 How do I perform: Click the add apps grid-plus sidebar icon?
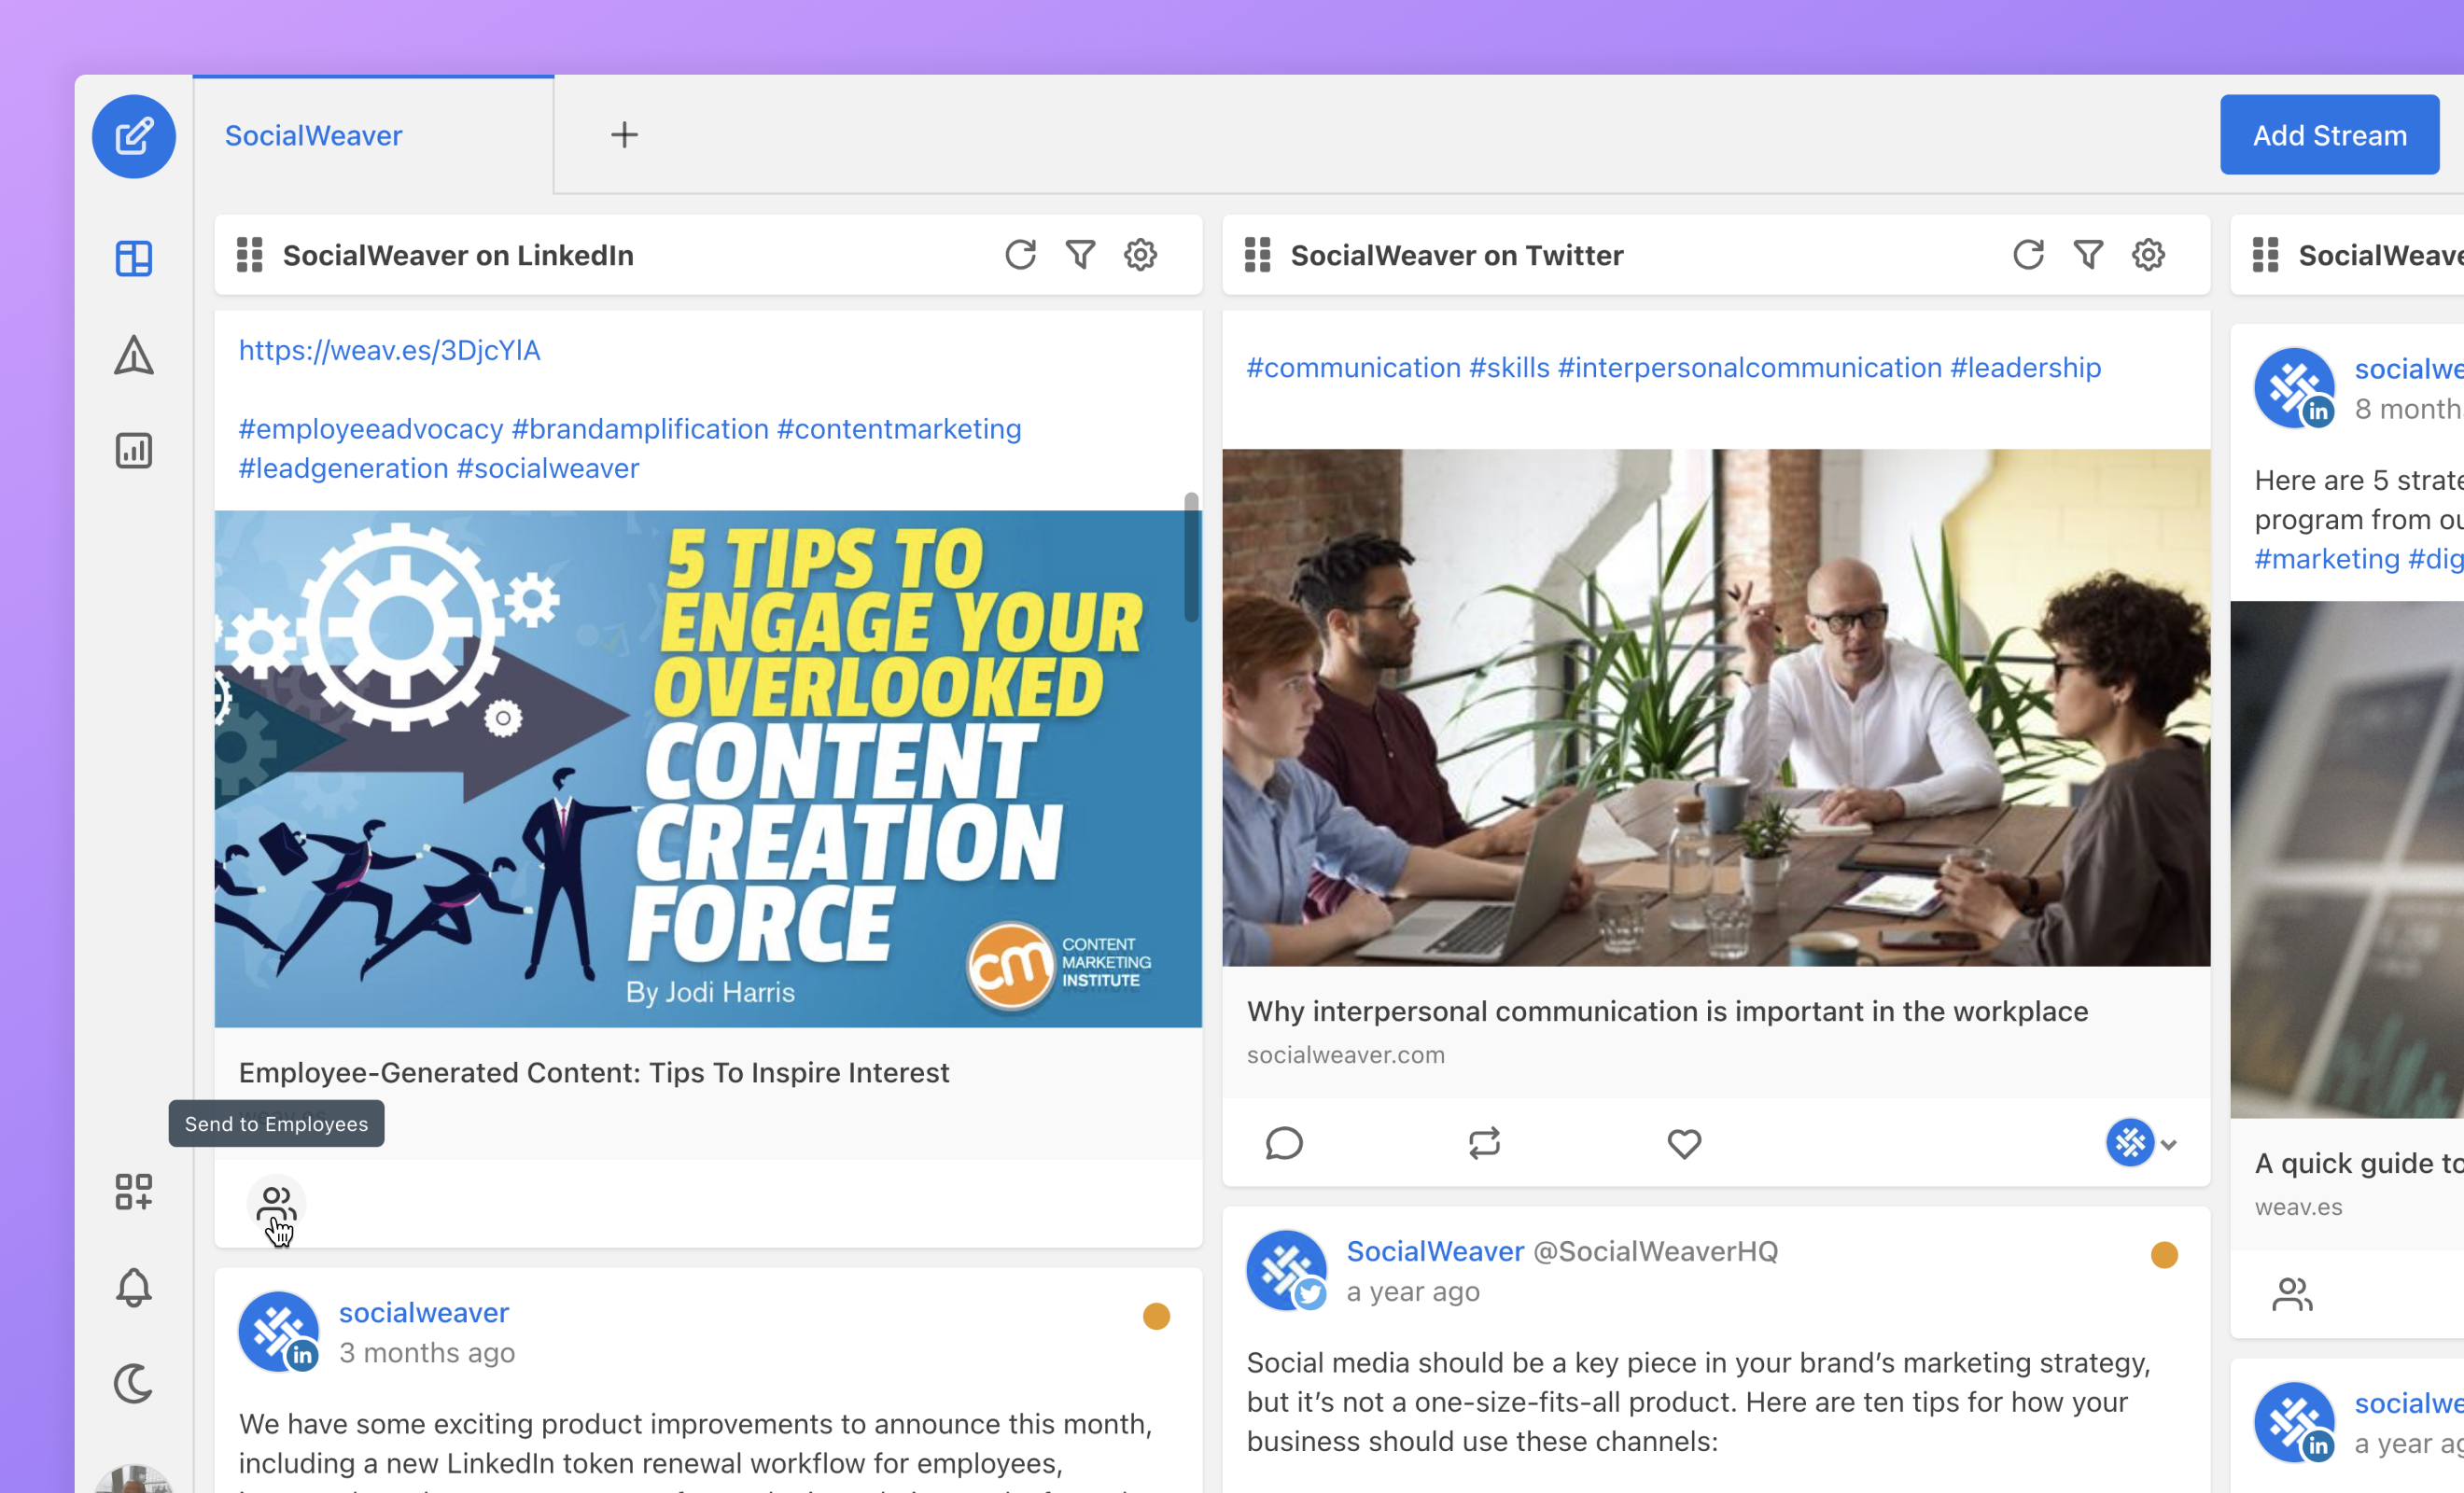(x=134, y=1192)
